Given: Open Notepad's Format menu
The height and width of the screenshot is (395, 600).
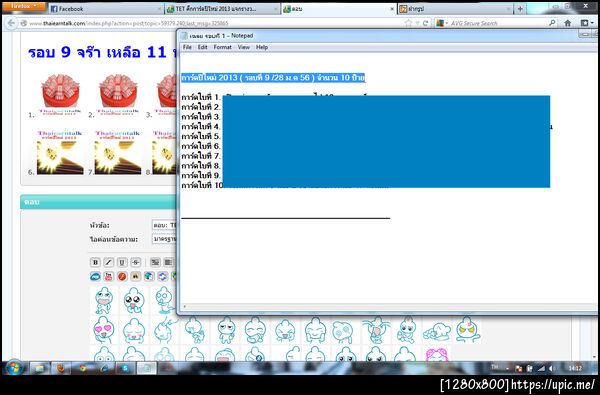Looking at the screenshot, I should (x=222, y=47).
